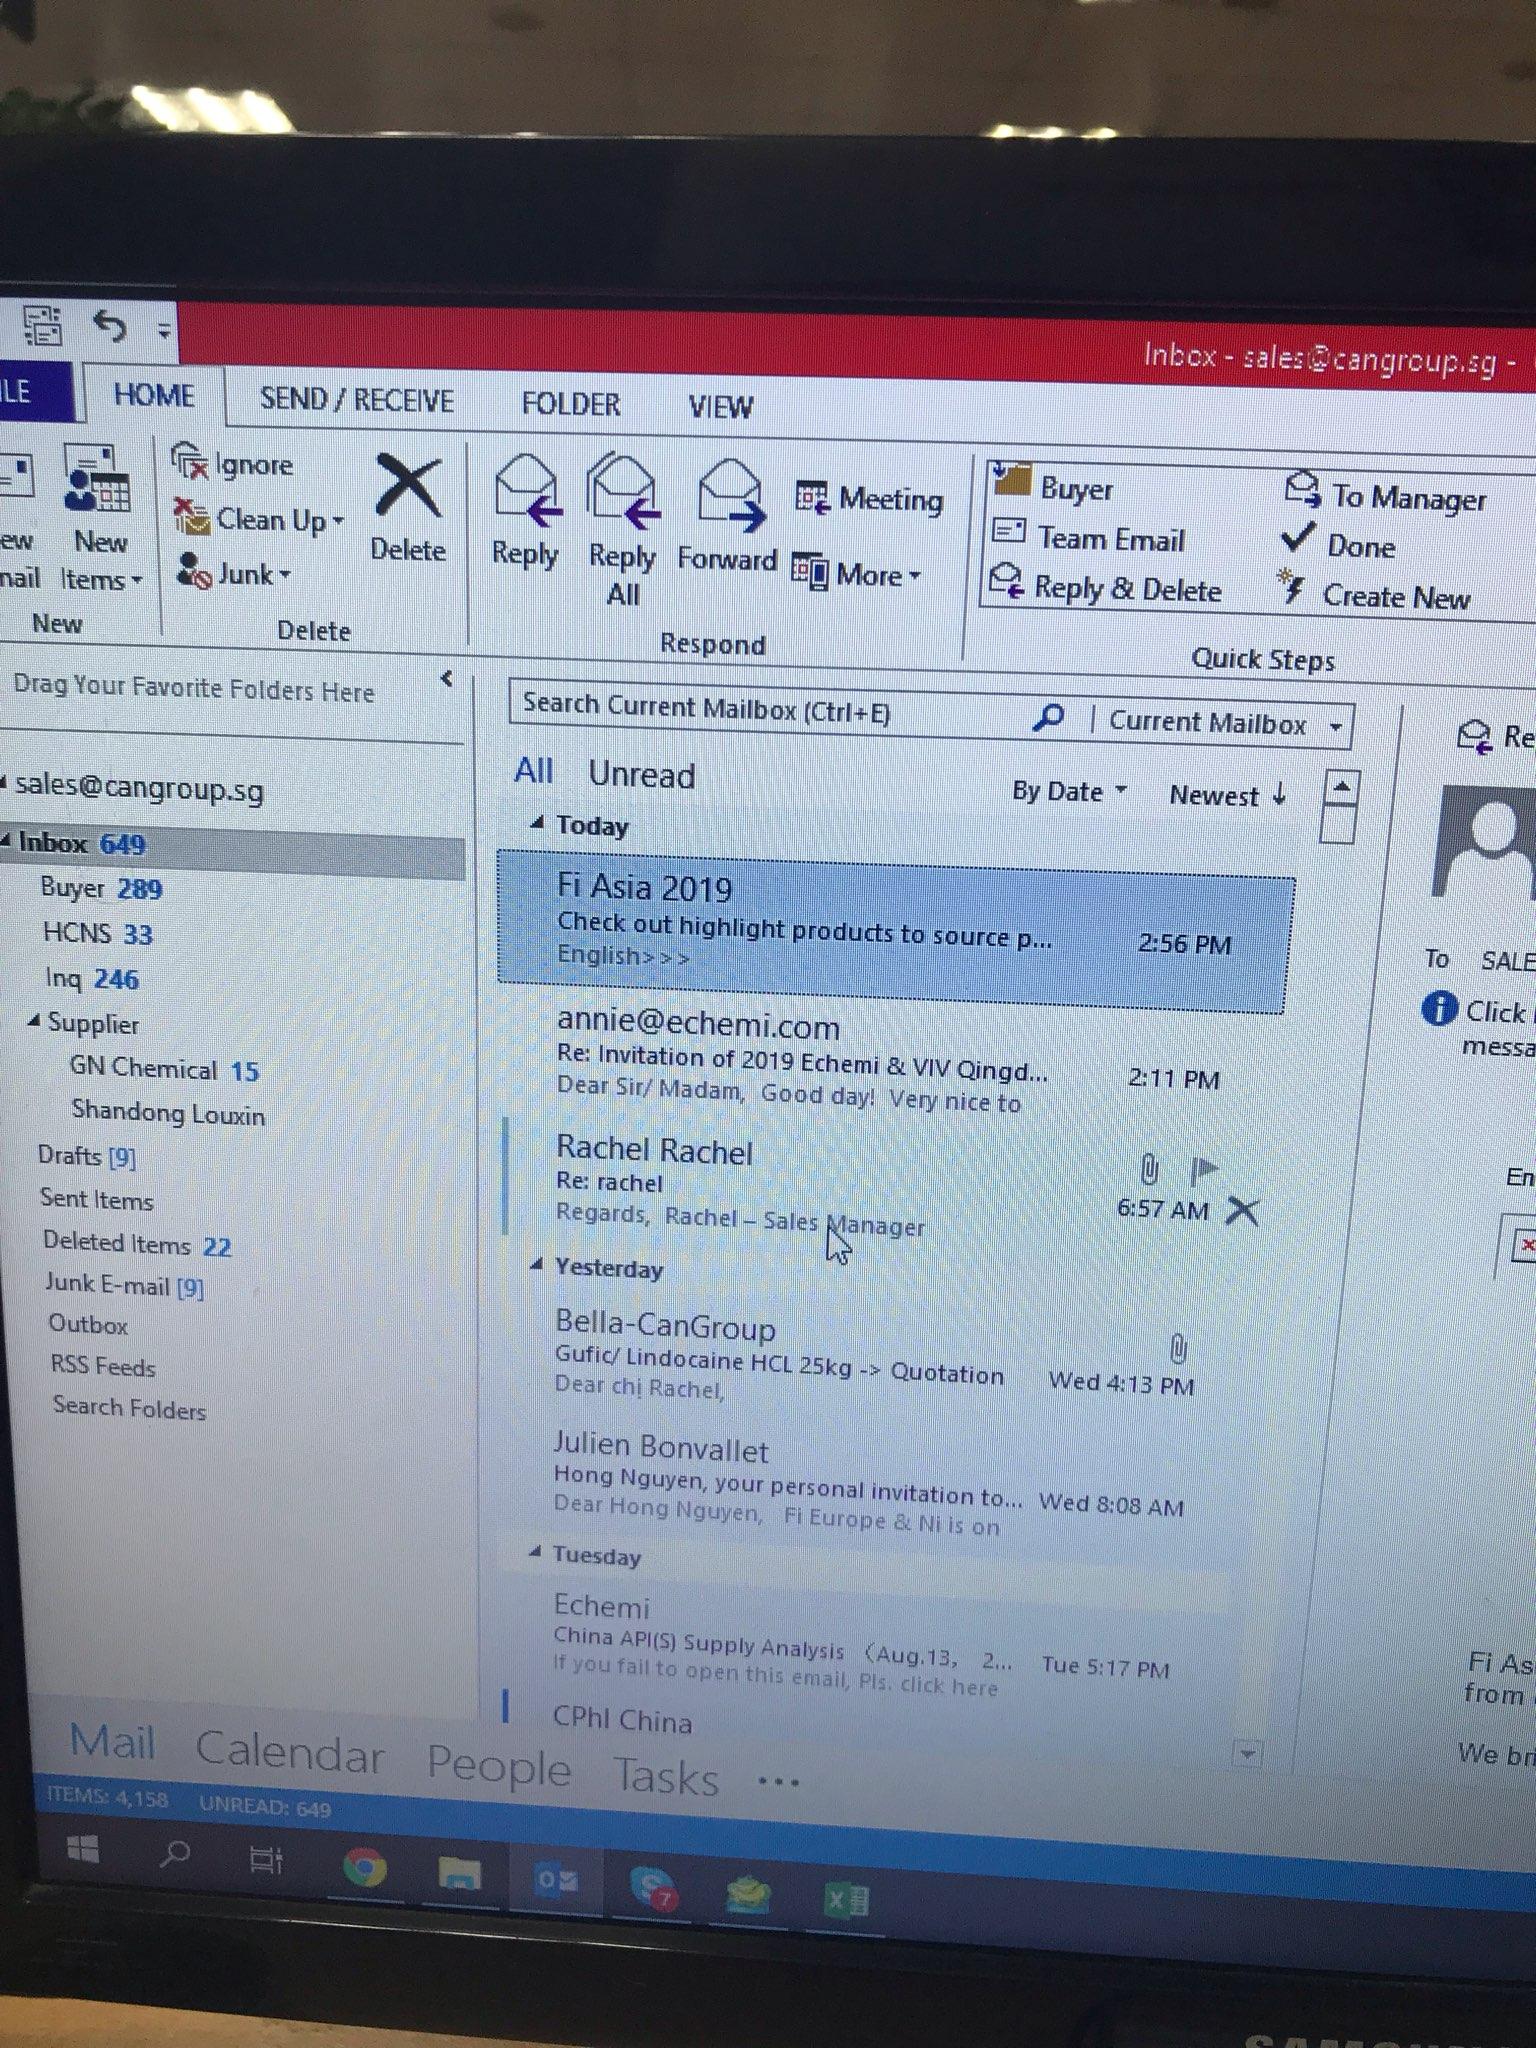Click the Undo arrow in quick access toolbar
The width and height of the screenshot is (1536, 2048).
click(x=111, y=325)
